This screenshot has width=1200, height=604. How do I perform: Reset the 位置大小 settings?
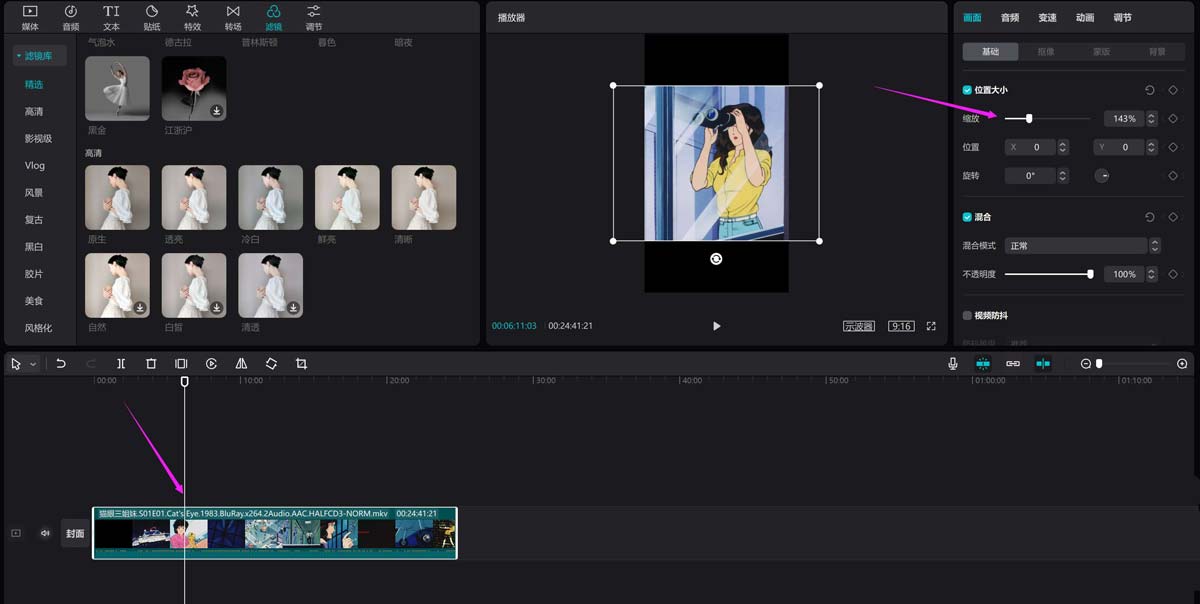point(1150,90)
